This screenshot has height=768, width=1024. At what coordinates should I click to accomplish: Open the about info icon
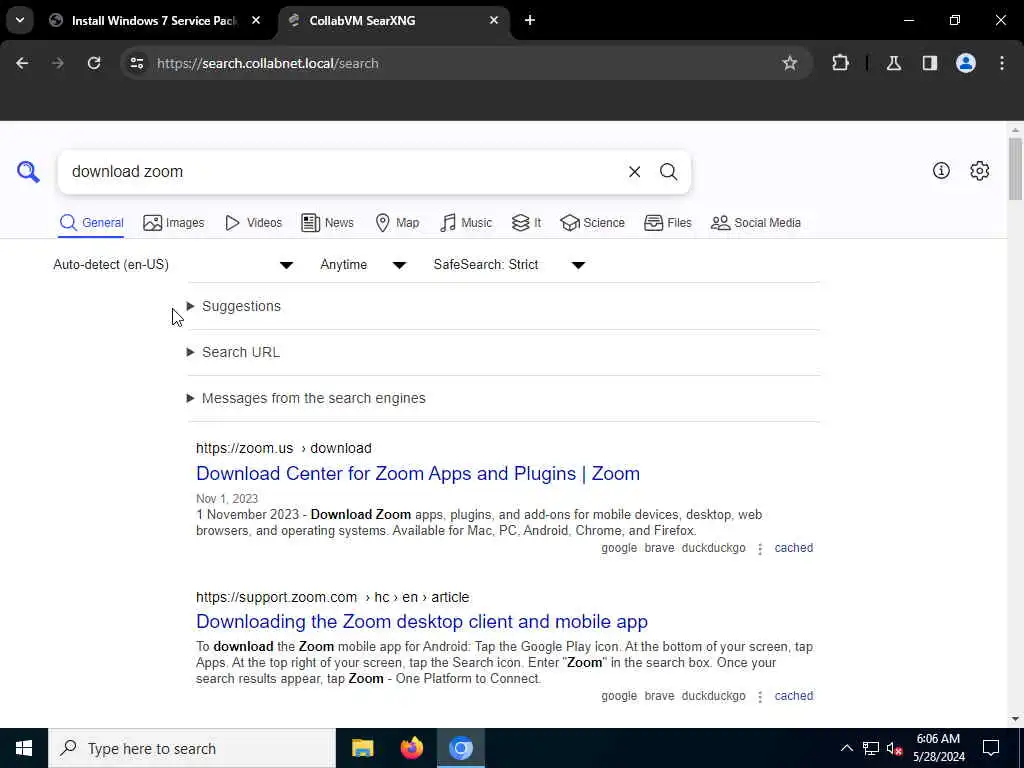[941, 170]
